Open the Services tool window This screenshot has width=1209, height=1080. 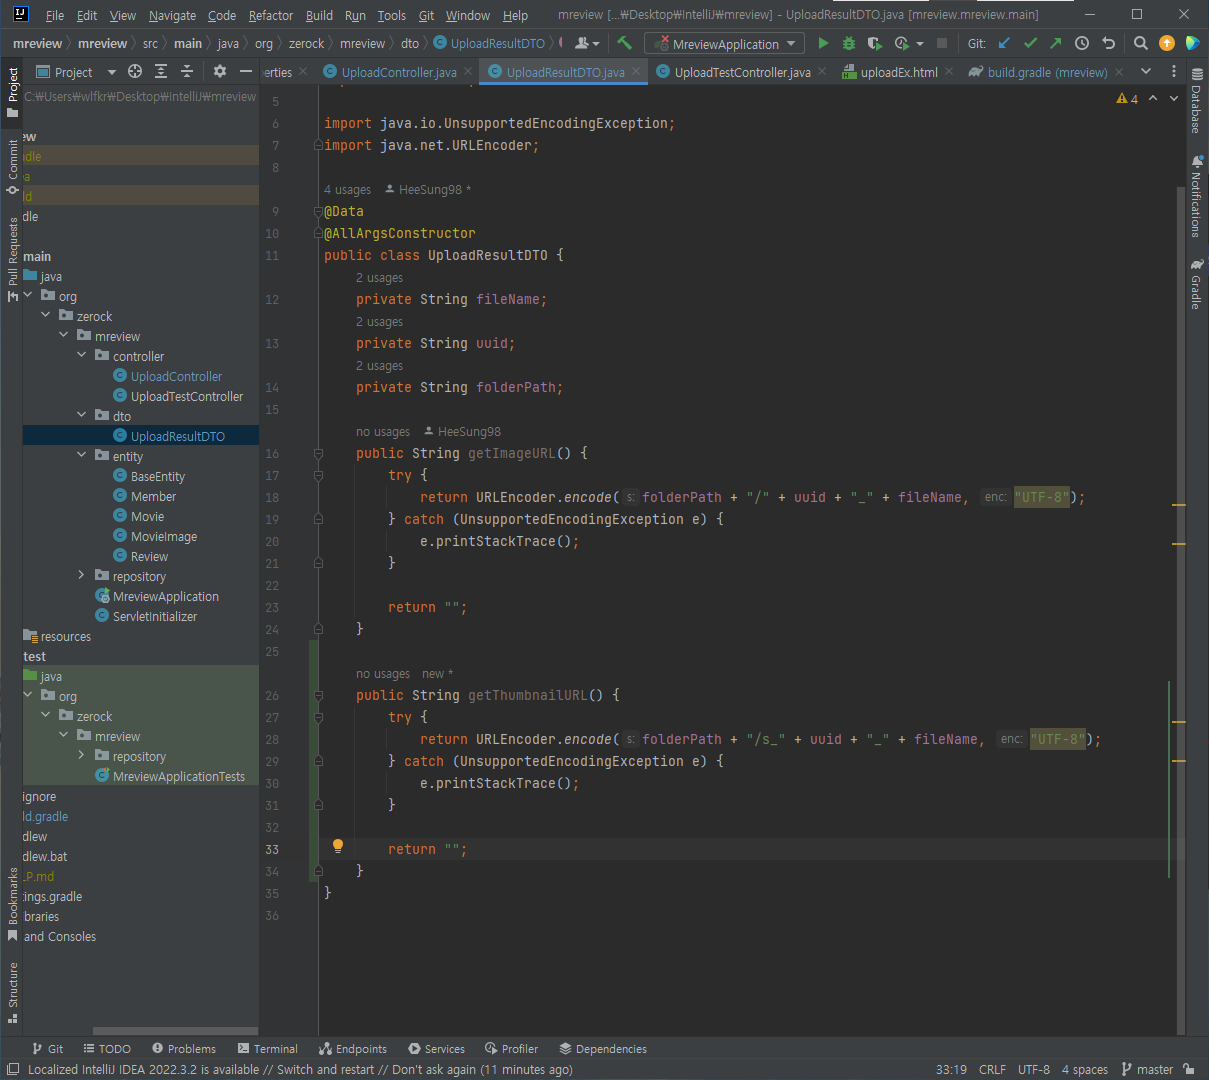pyautogui.click(x=436, y=1049)
